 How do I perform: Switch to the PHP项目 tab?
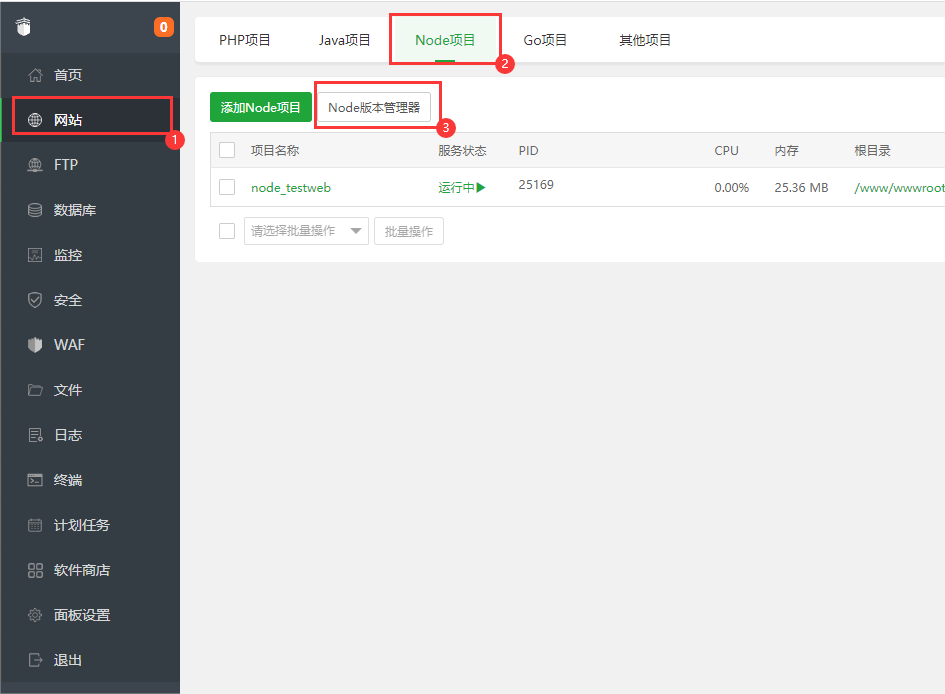tap(244, 40)
